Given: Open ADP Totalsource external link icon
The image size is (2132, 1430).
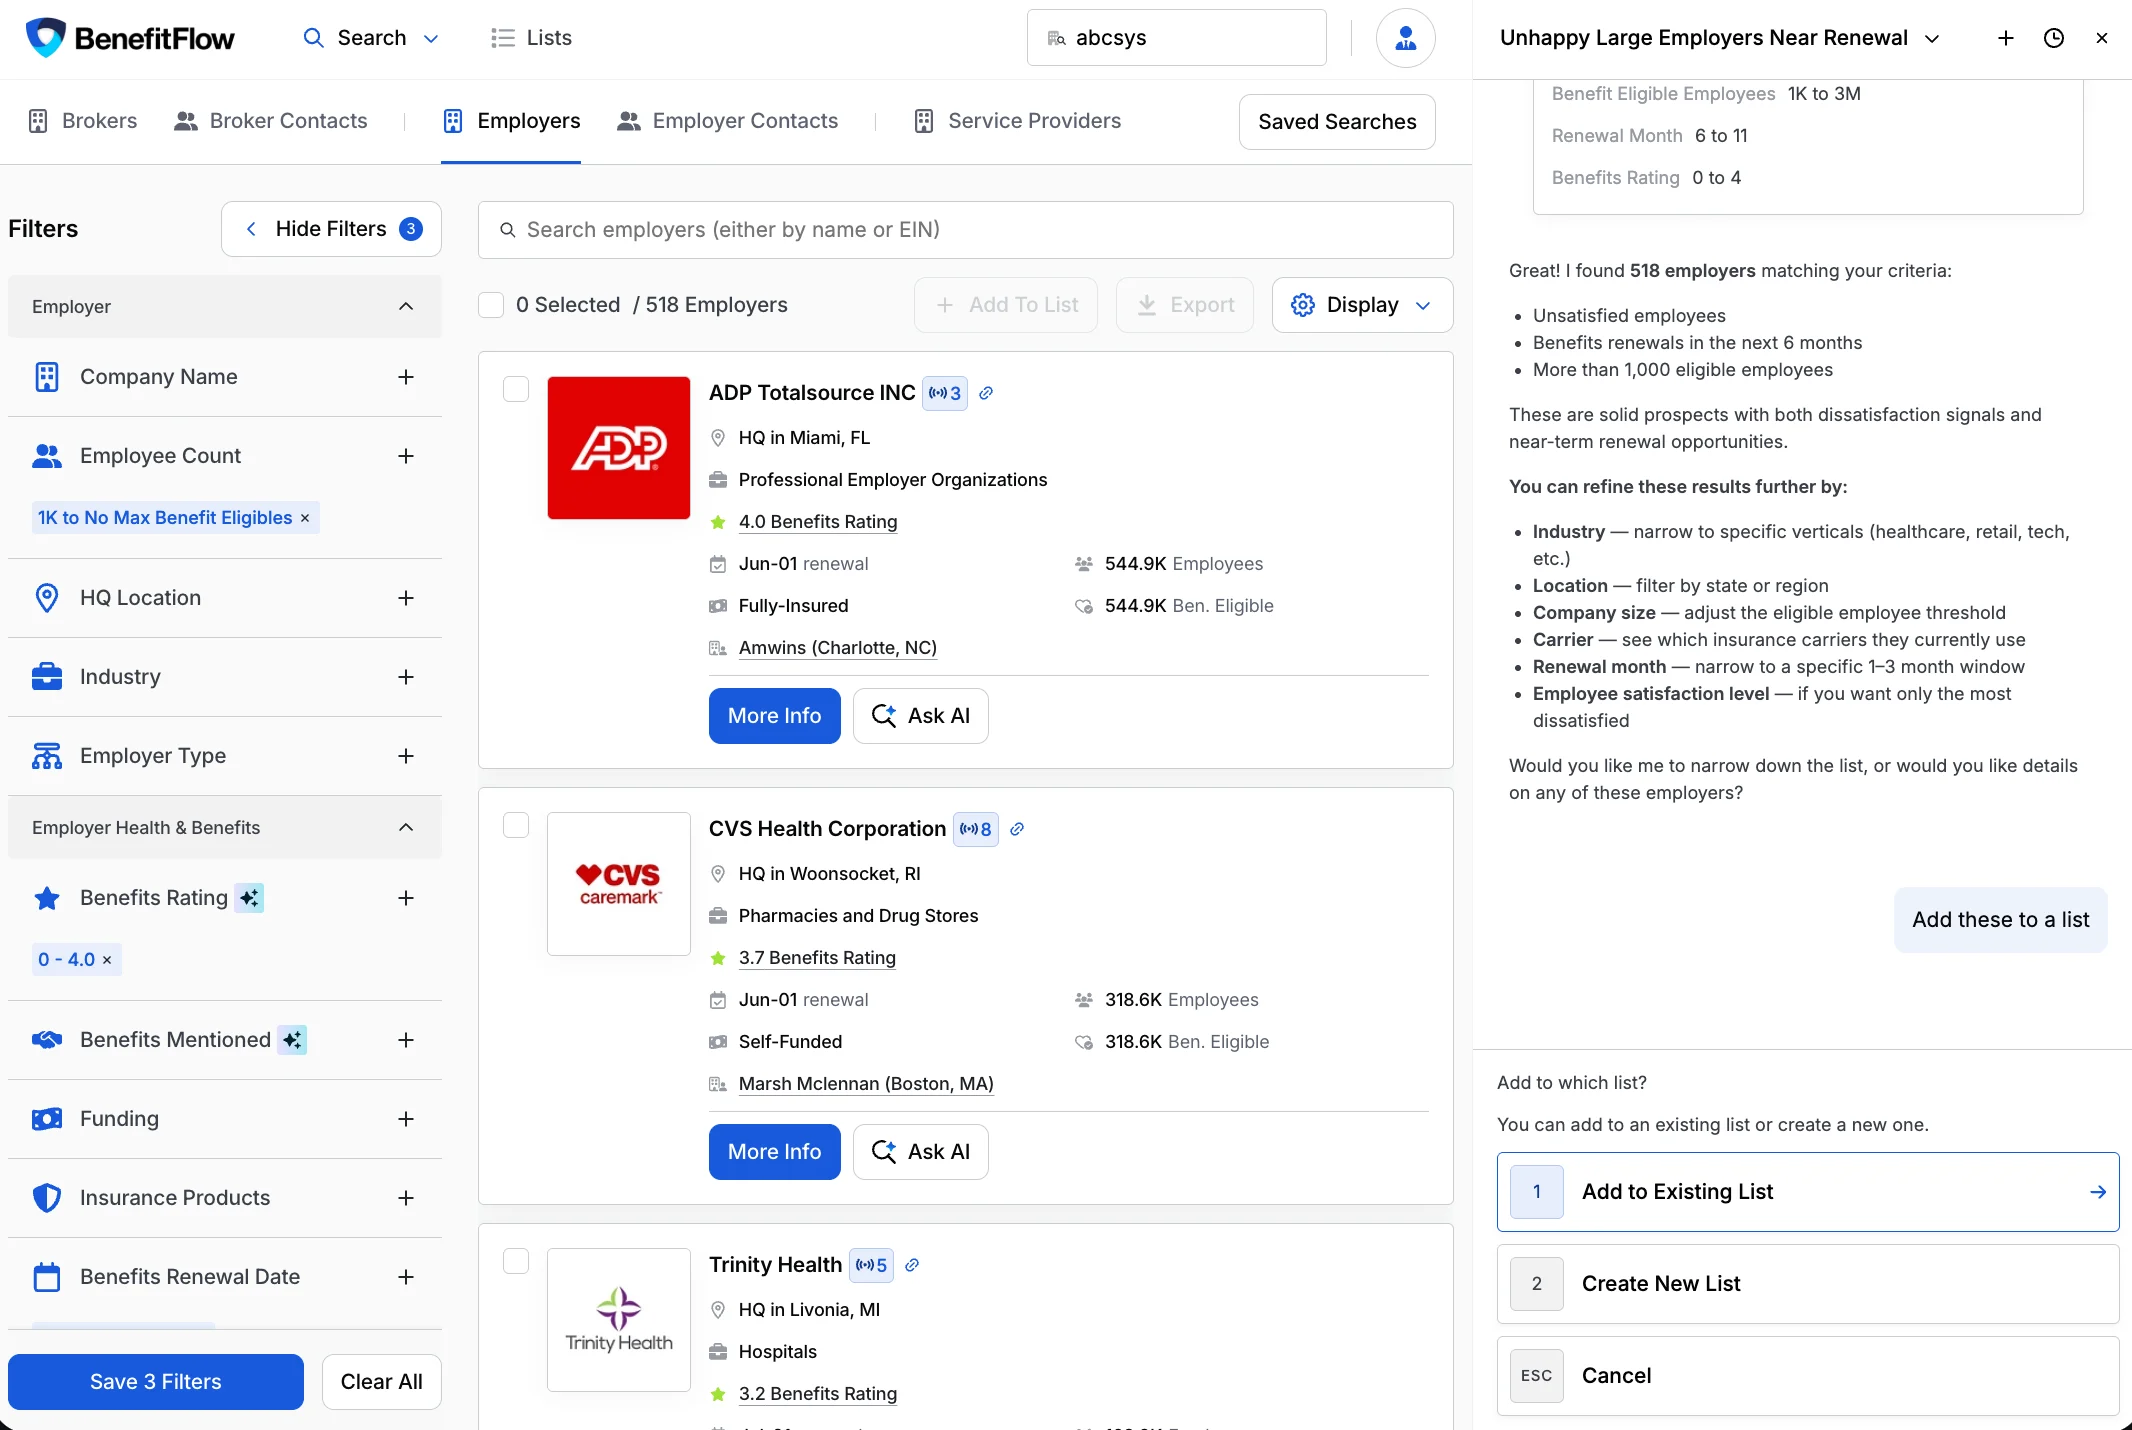Looking at the screenshot, I should 986,393.
